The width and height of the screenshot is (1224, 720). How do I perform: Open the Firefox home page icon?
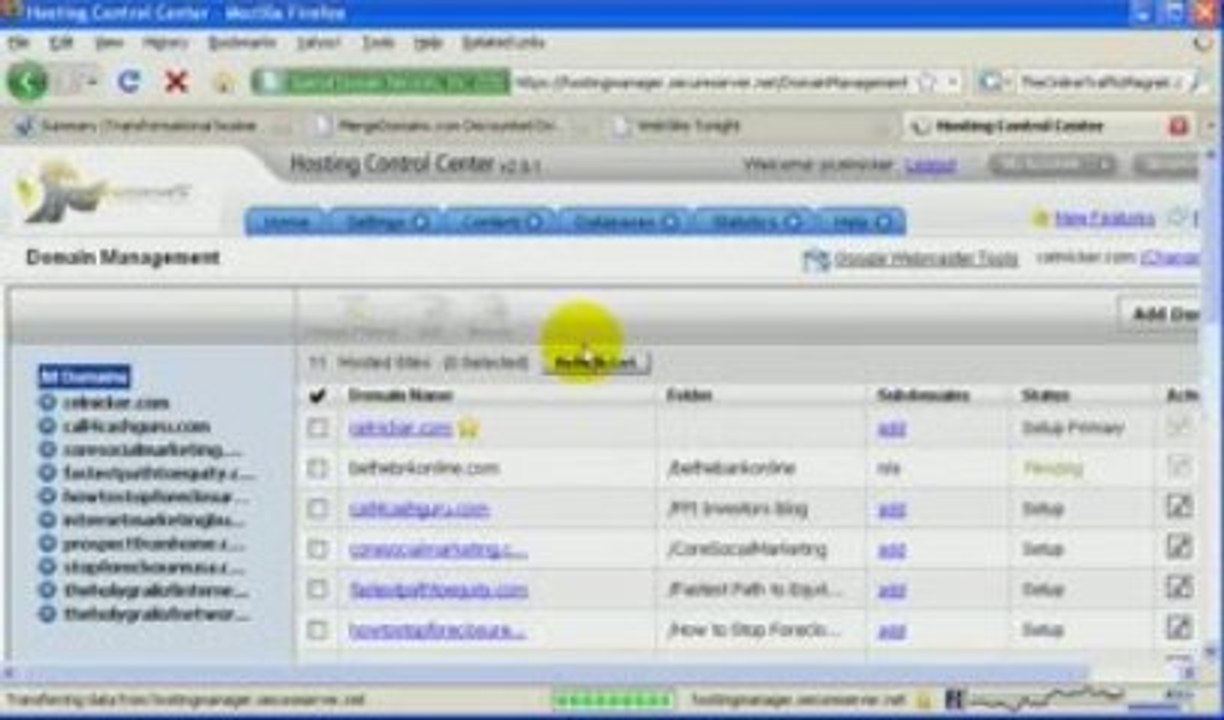tap(224, 82)
